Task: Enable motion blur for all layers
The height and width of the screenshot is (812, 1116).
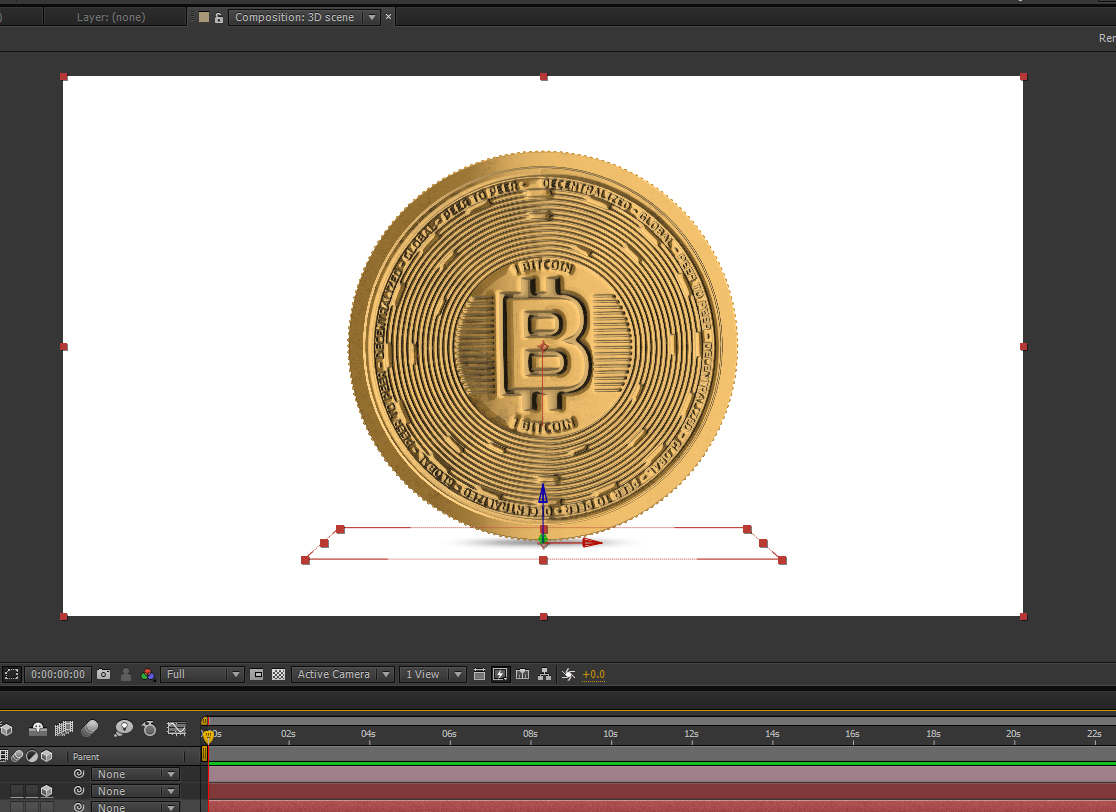Action: (91, 729)
